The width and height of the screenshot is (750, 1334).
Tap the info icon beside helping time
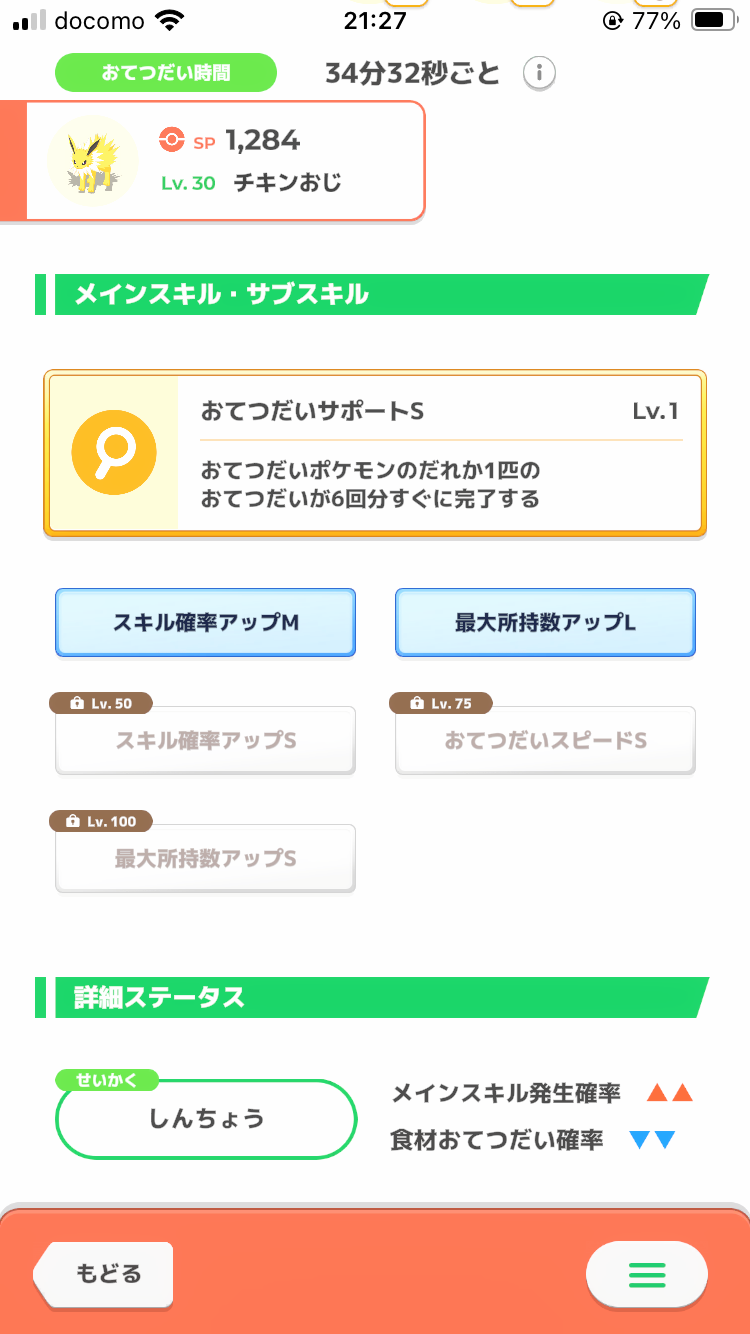[x=540, y=73]
